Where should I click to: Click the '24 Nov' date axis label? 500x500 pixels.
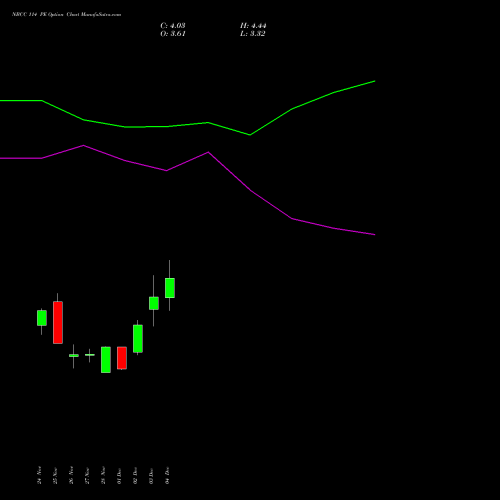pyautogui.click(x=39, y=475)
